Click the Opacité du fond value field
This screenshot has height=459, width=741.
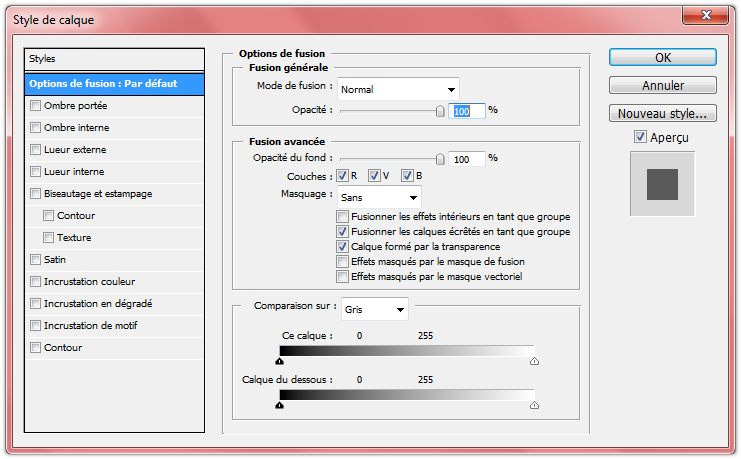tap(466, 159)
